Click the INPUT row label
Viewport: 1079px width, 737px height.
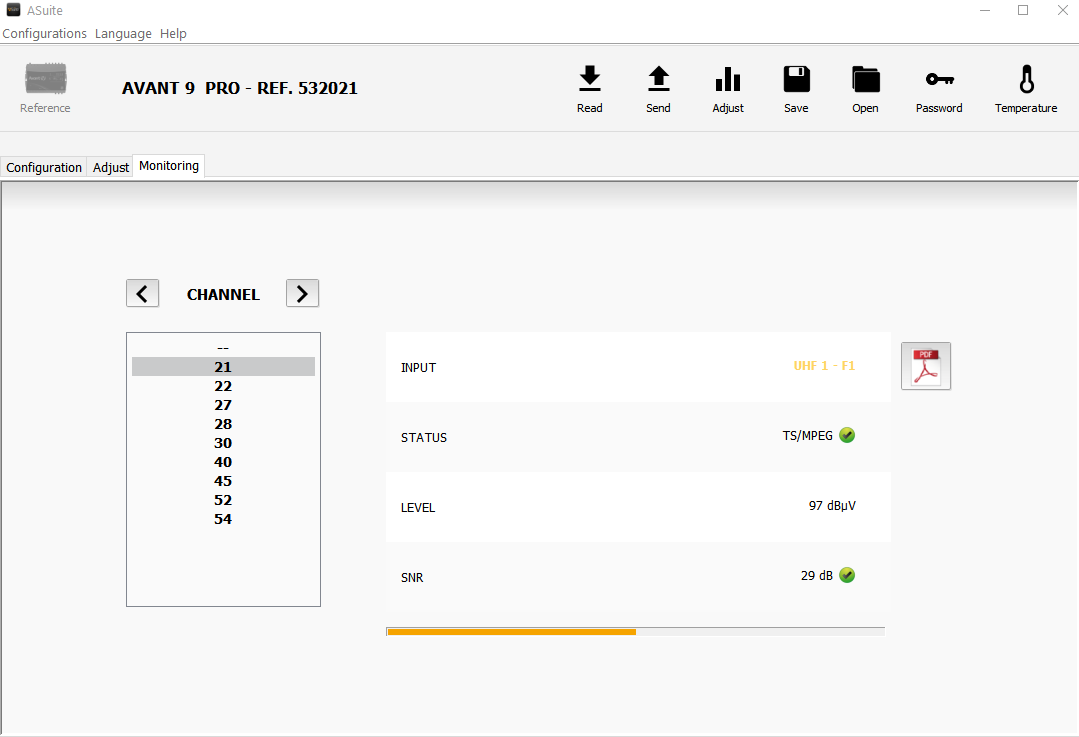click(418, 367)
